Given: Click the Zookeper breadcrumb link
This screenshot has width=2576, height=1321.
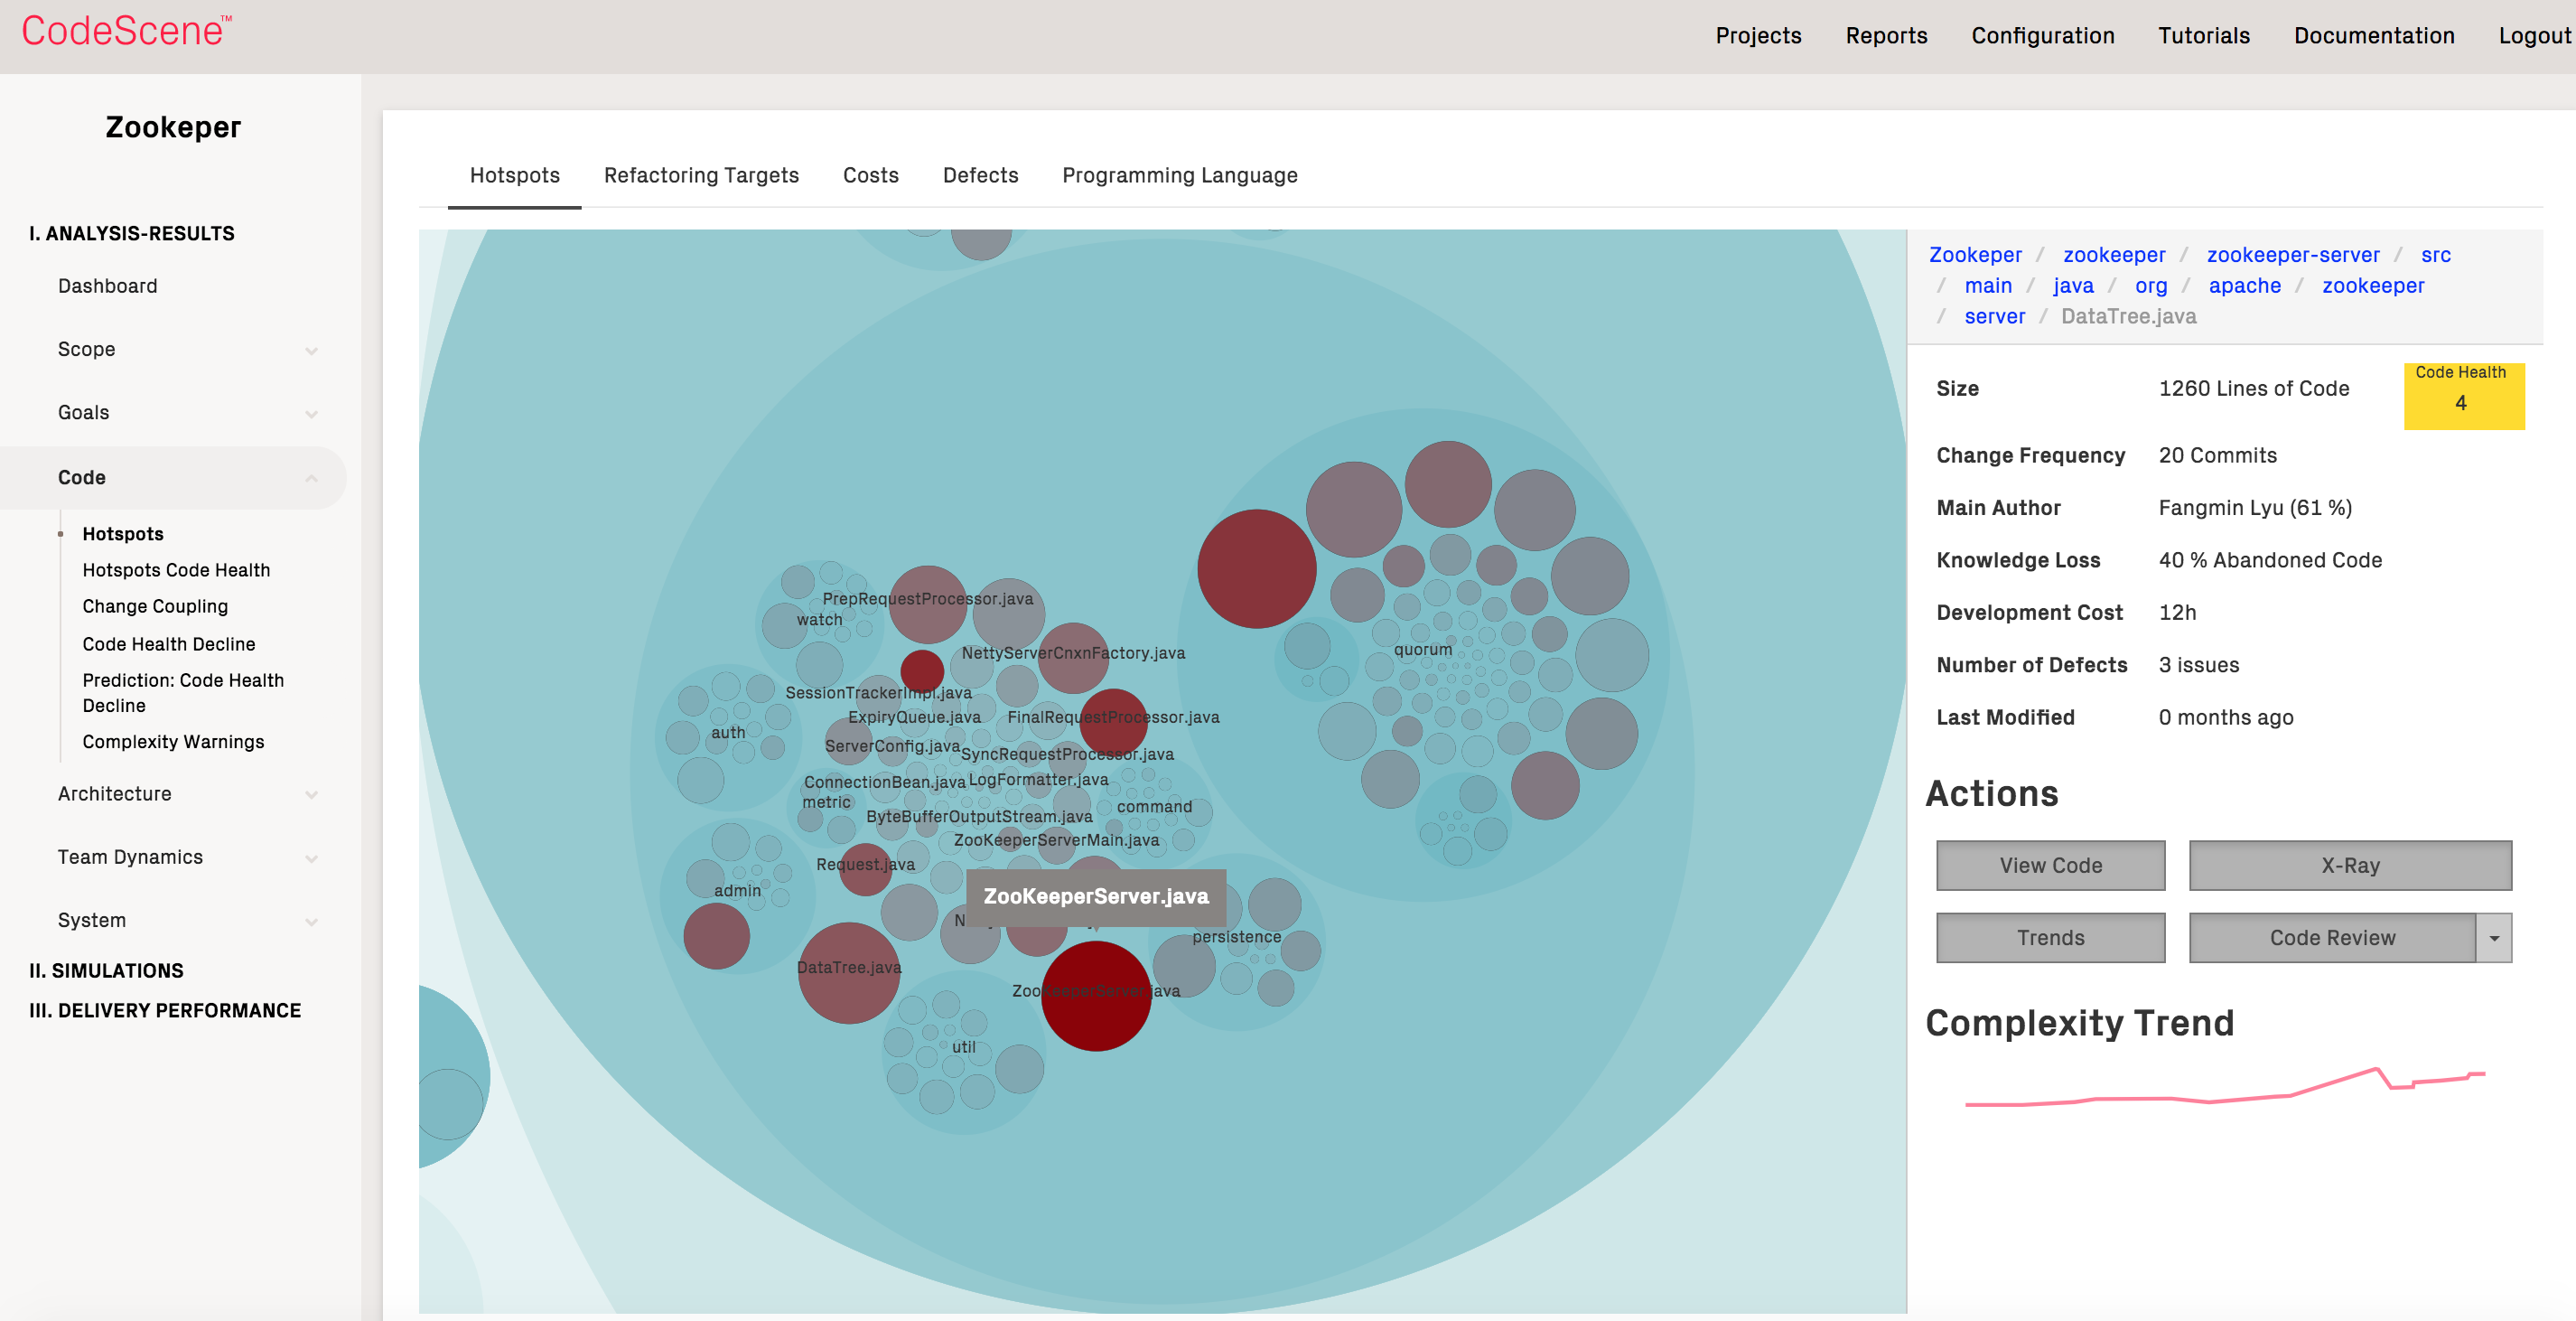Looking at the screenshot, I should [x=1975, y=255].
